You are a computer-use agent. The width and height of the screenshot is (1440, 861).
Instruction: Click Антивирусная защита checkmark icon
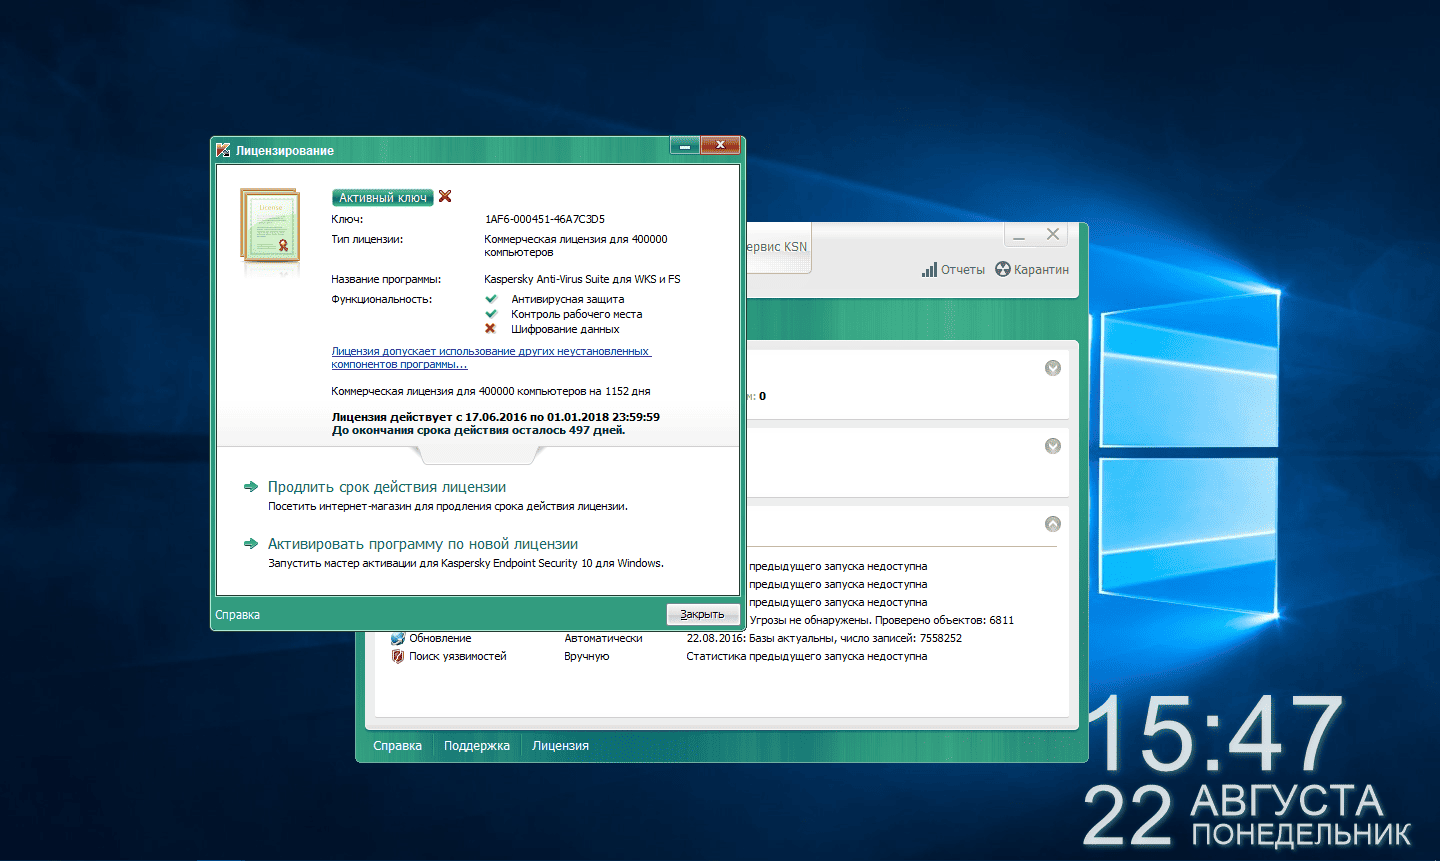pos(491,299)
